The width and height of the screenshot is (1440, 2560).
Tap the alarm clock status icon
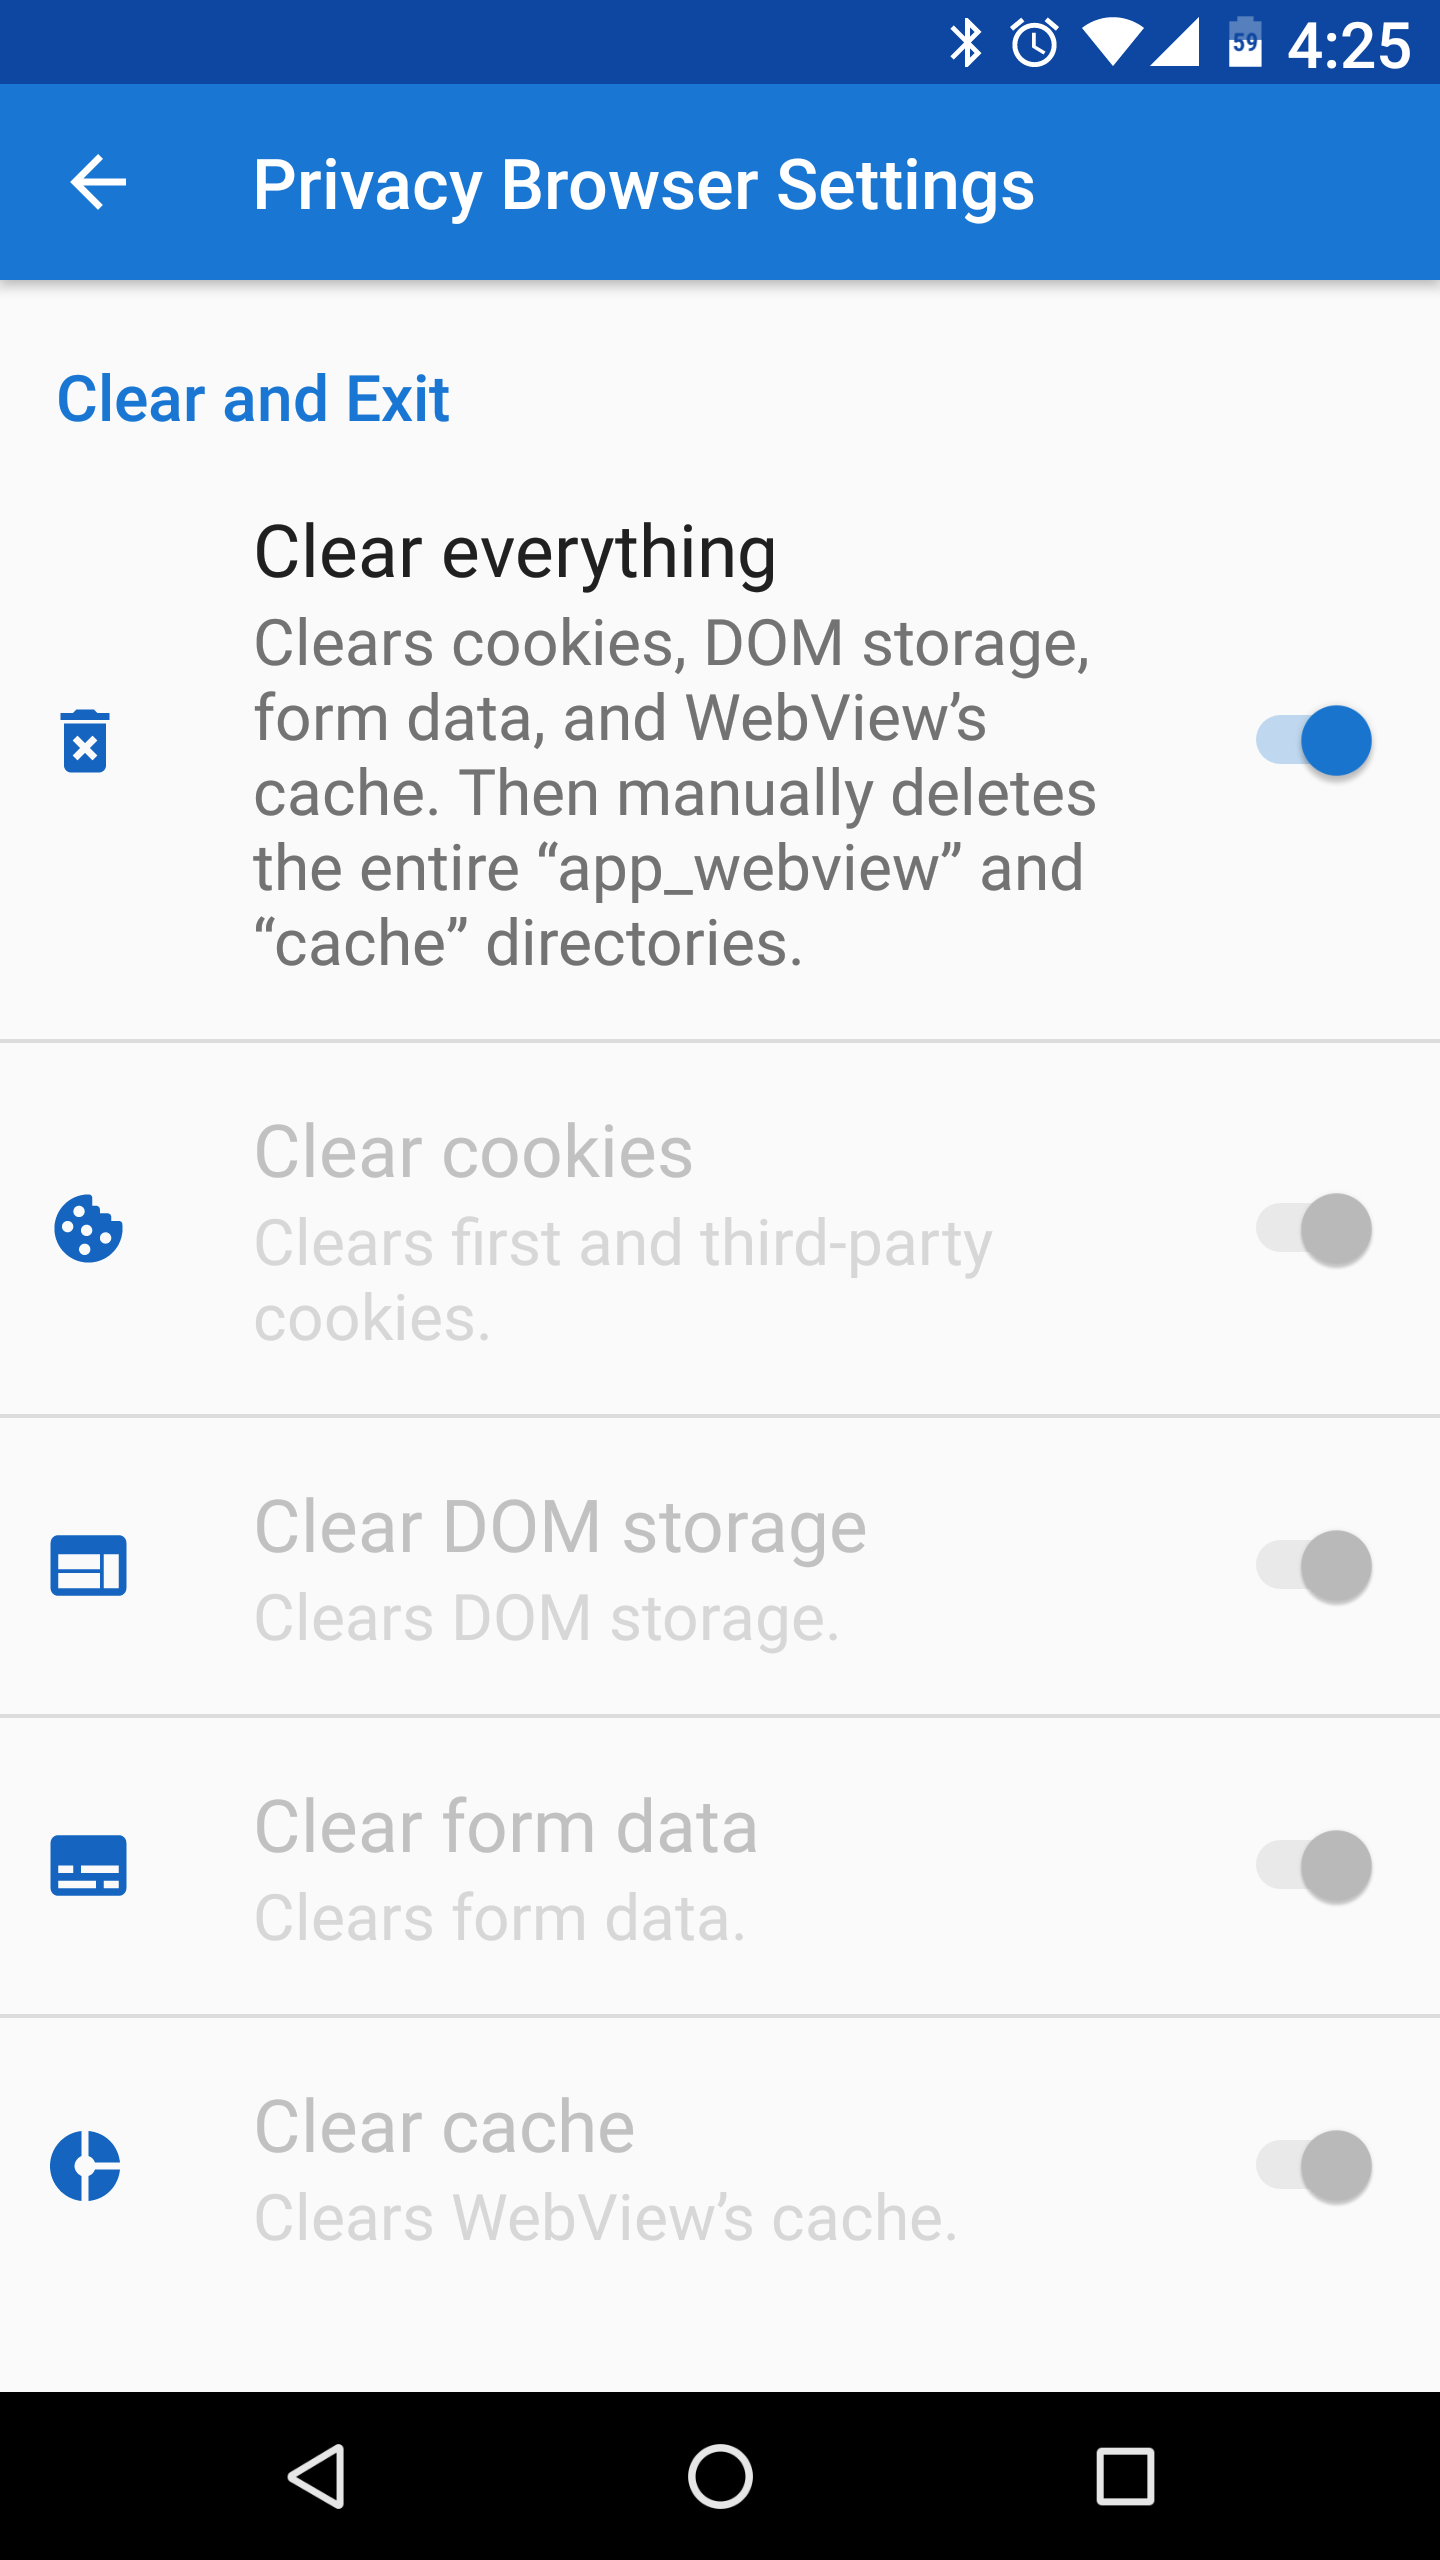(x=1034, y=44)
